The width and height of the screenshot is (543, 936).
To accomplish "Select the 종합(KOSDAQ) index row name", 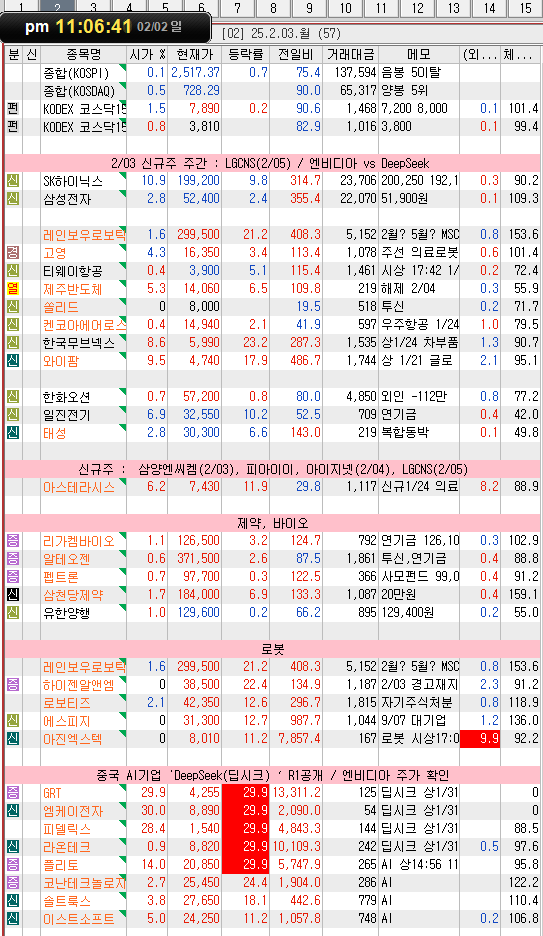I will (x=79, y=91).
